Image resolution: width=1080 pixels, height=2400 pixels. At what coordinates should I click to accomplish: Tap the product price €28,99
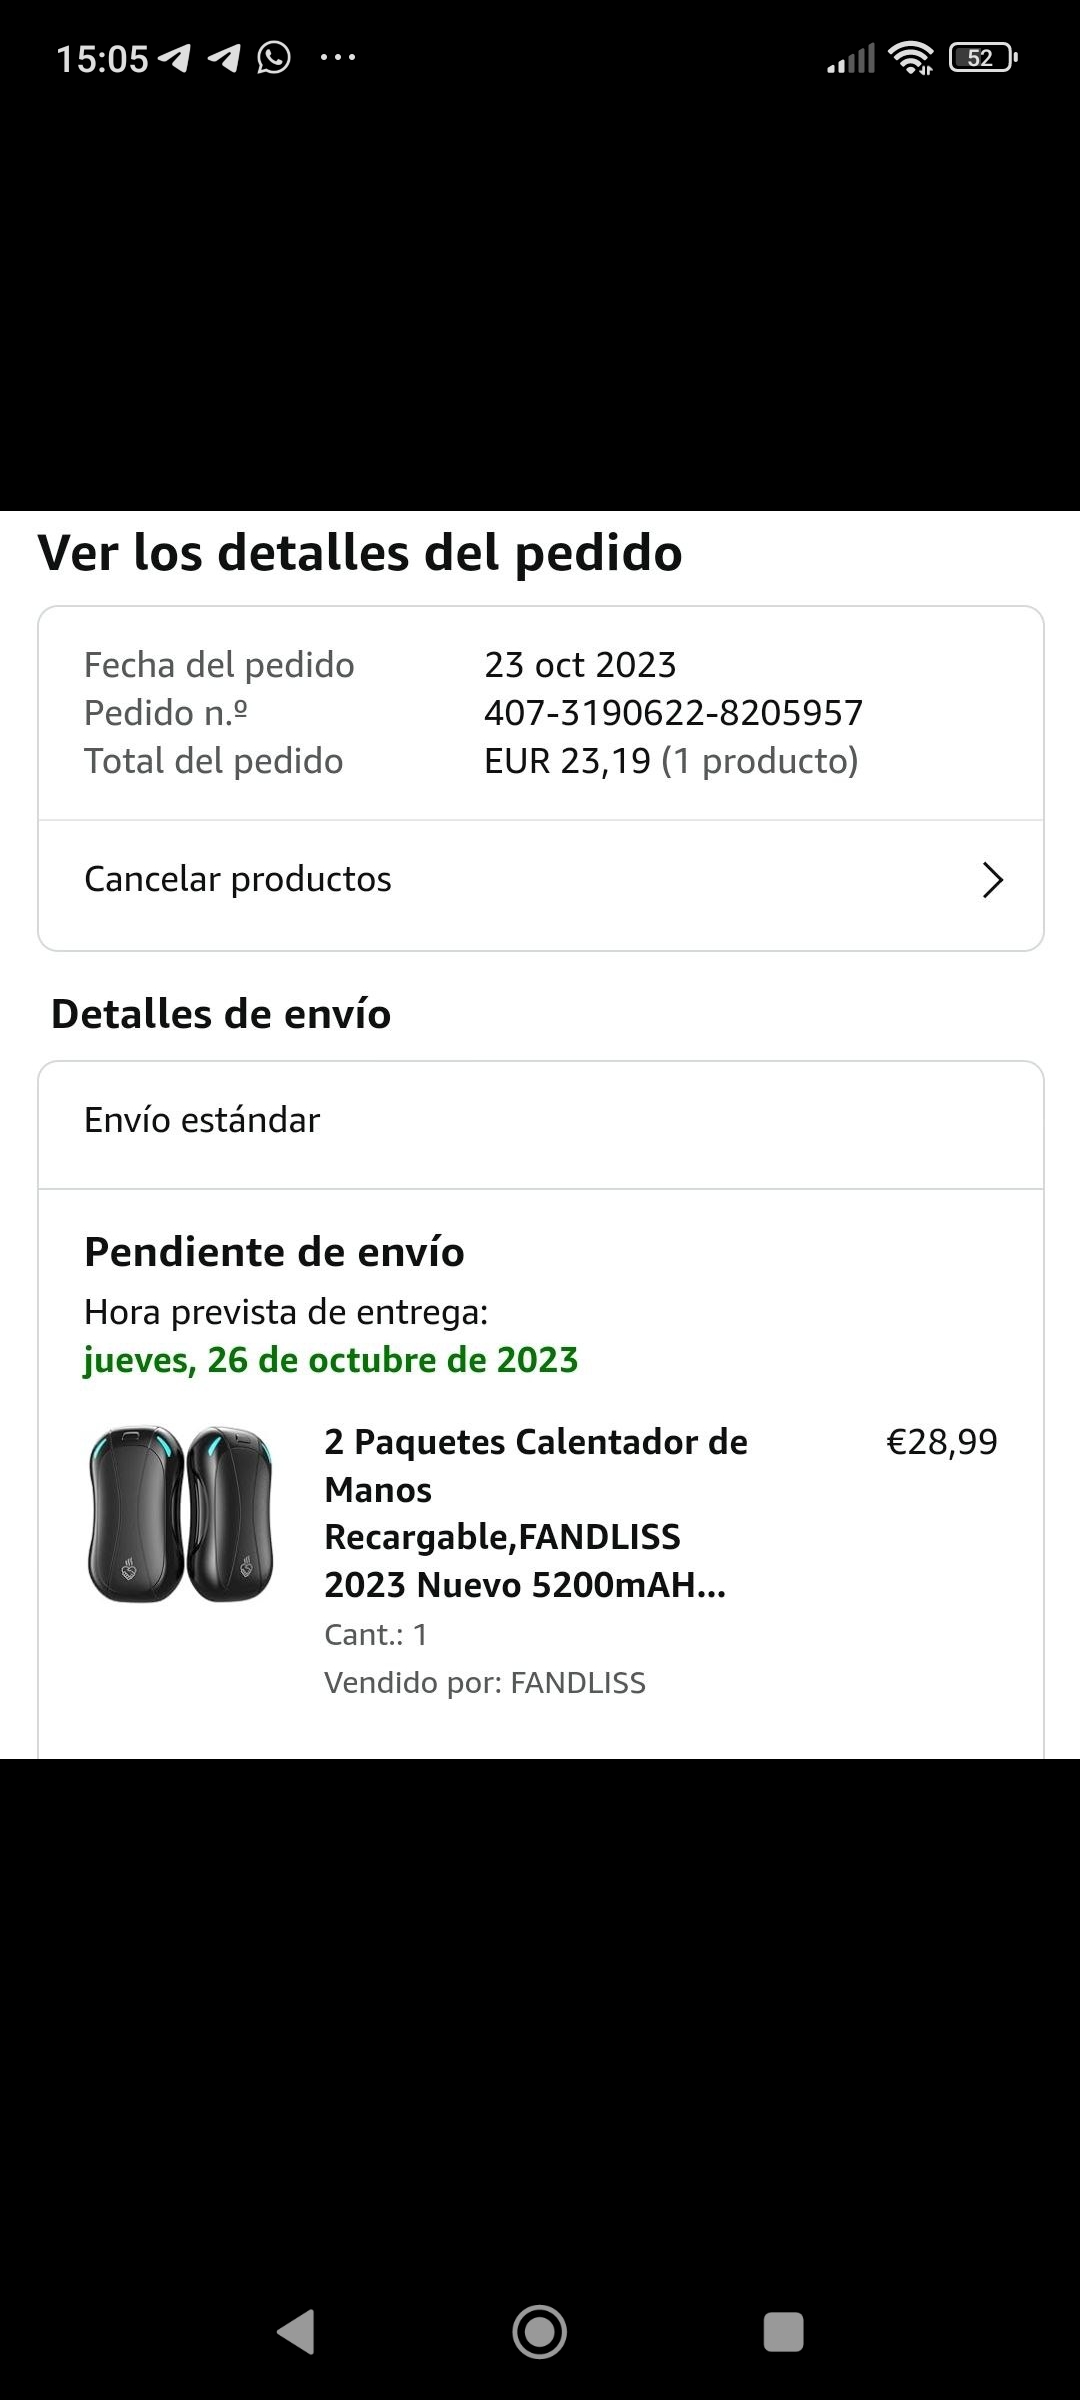tap(941, 1442)
